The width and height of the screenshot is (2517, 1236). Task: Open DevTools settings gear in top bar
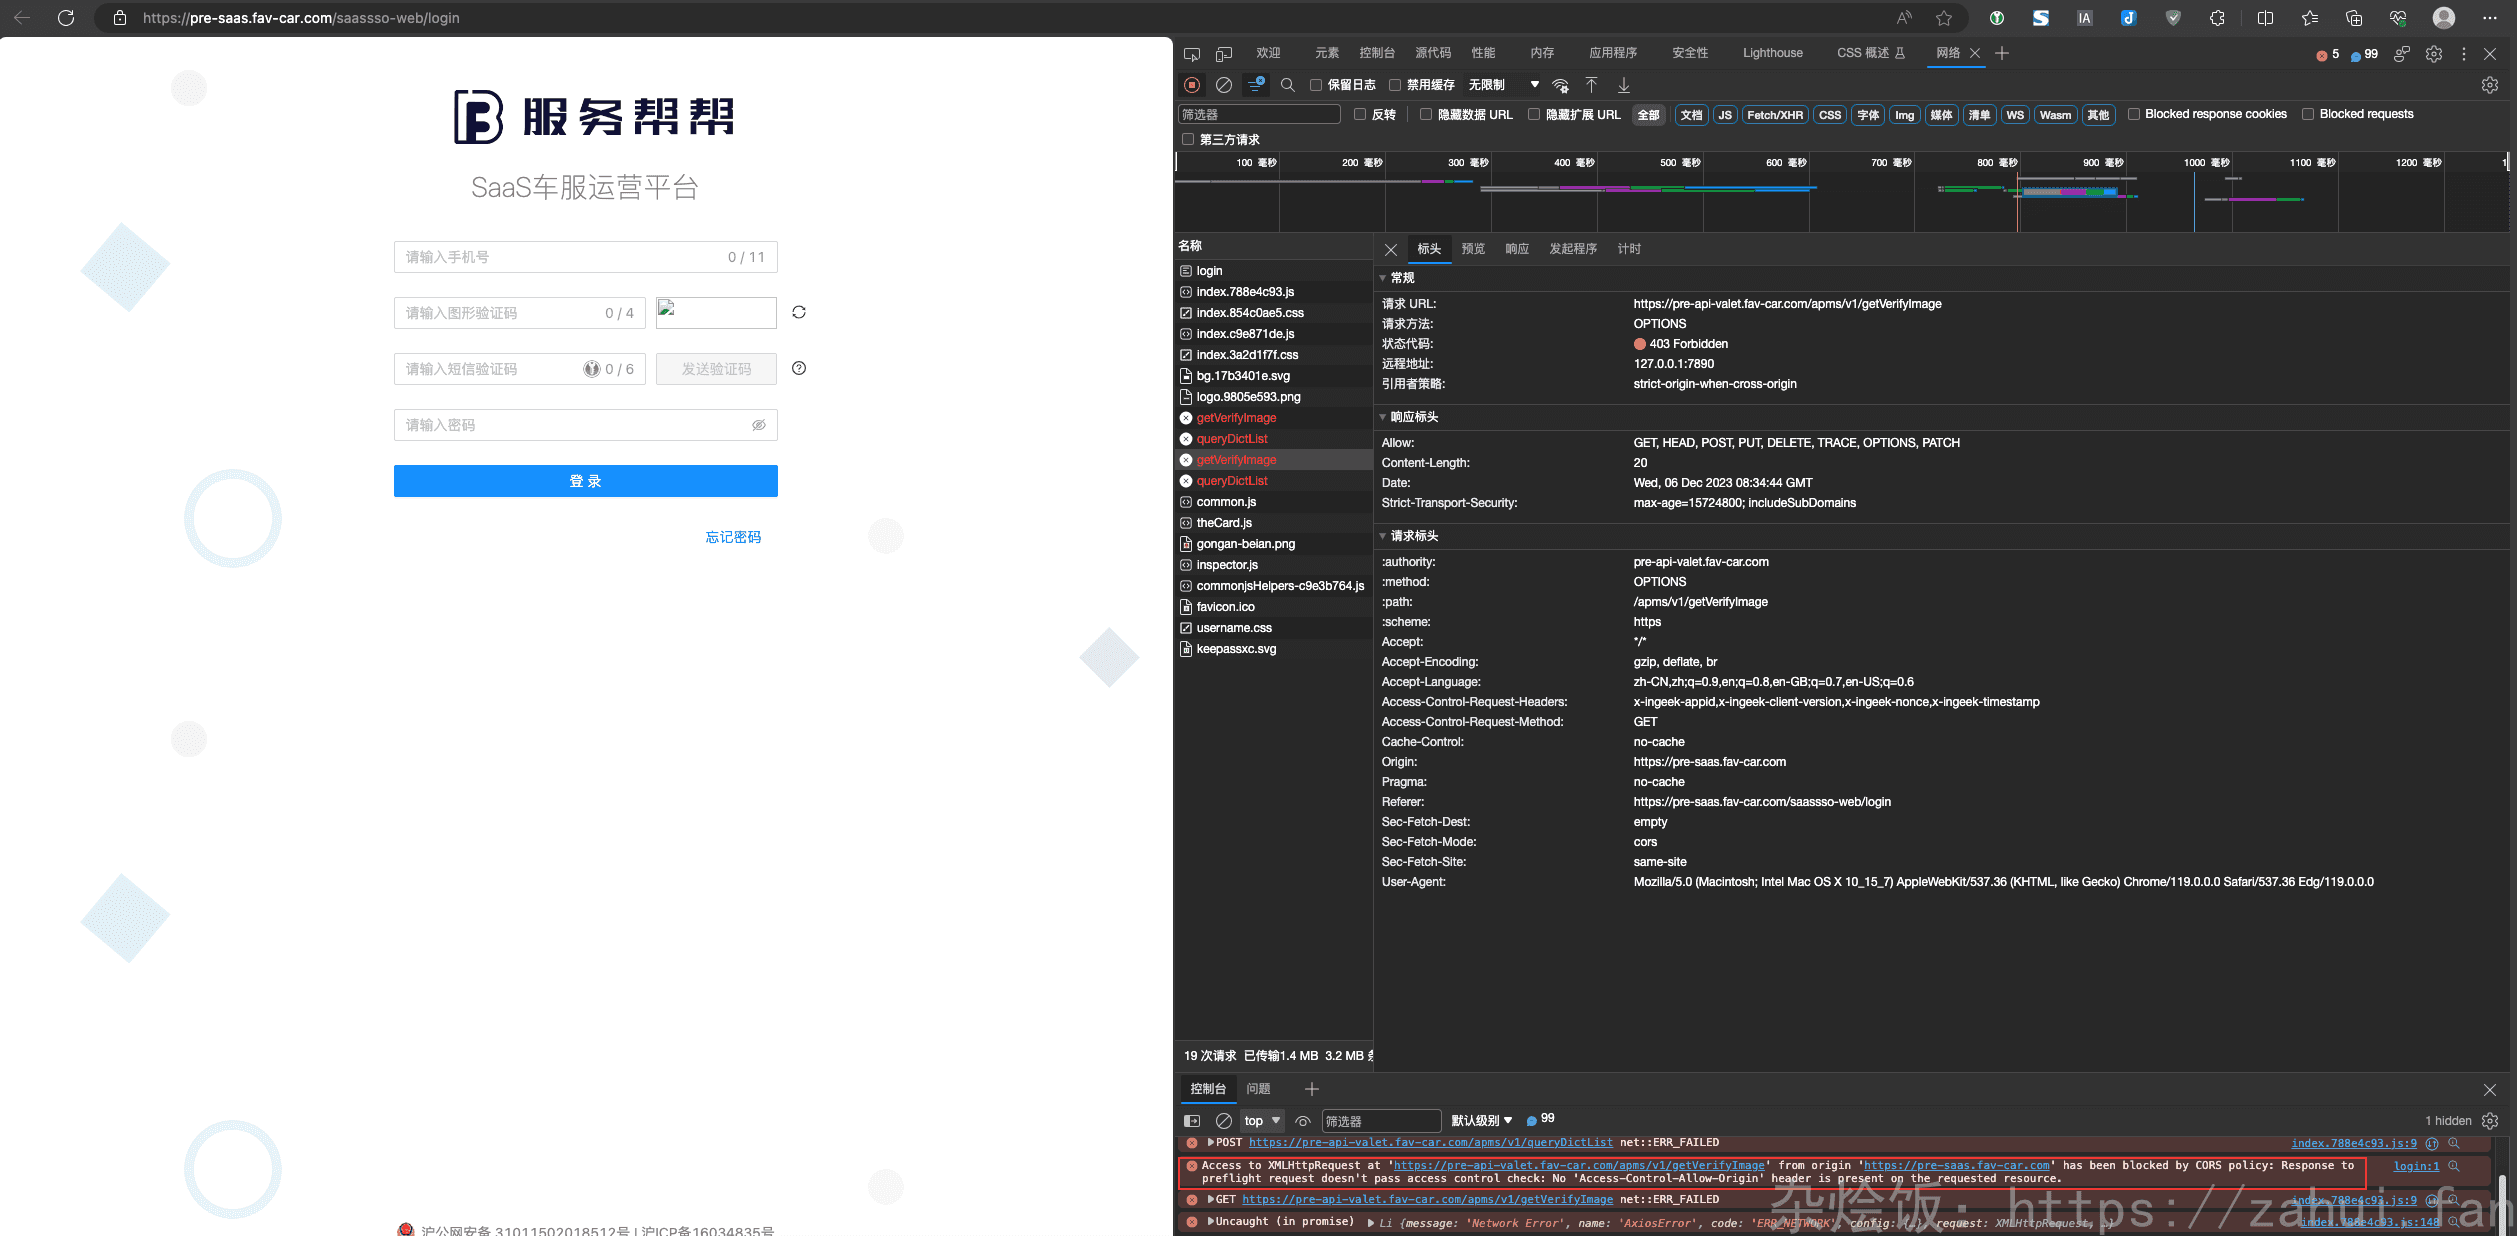(2433, 54)
